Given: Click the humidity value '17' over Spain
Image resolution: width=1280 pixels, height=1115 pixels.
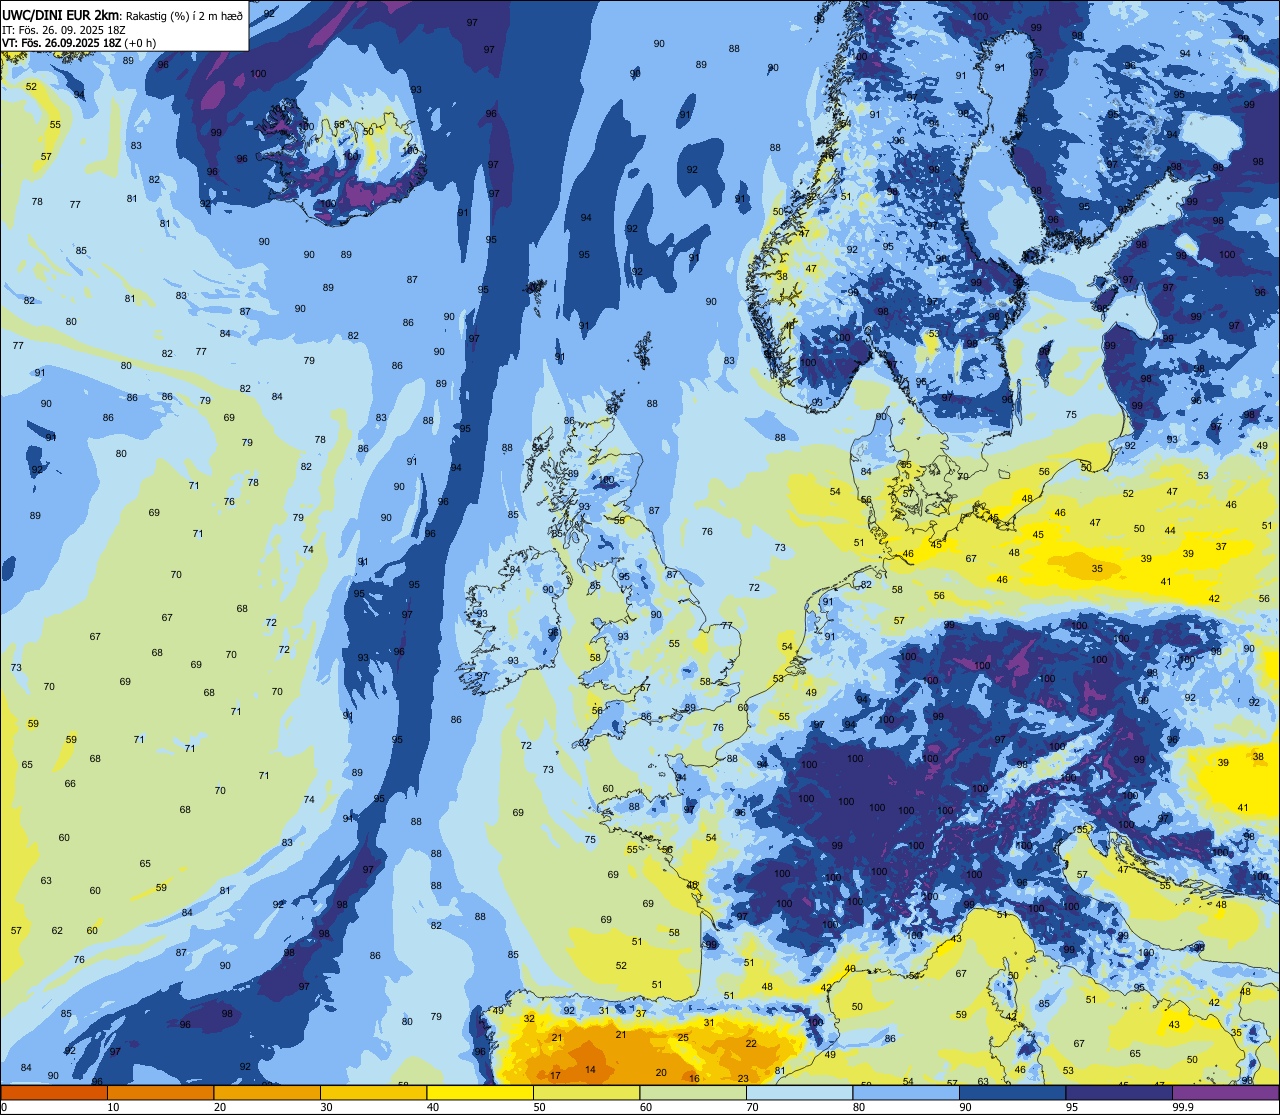Looking at the screenshot, I should coord(555,1076).
